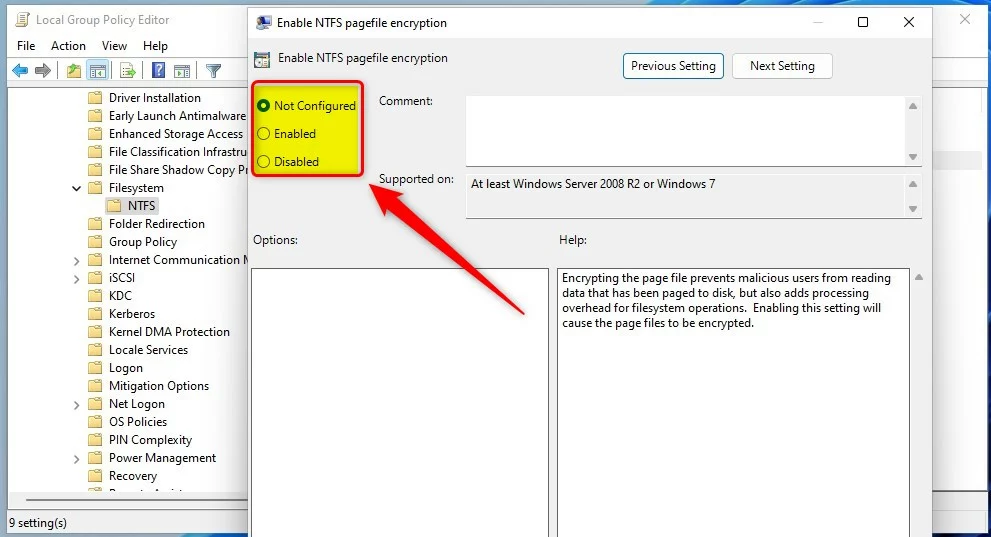Expand the Internet Communication tree node
The height and width of the screenshot is (537, 991).
pyautogui.click(x=76, y=260)
